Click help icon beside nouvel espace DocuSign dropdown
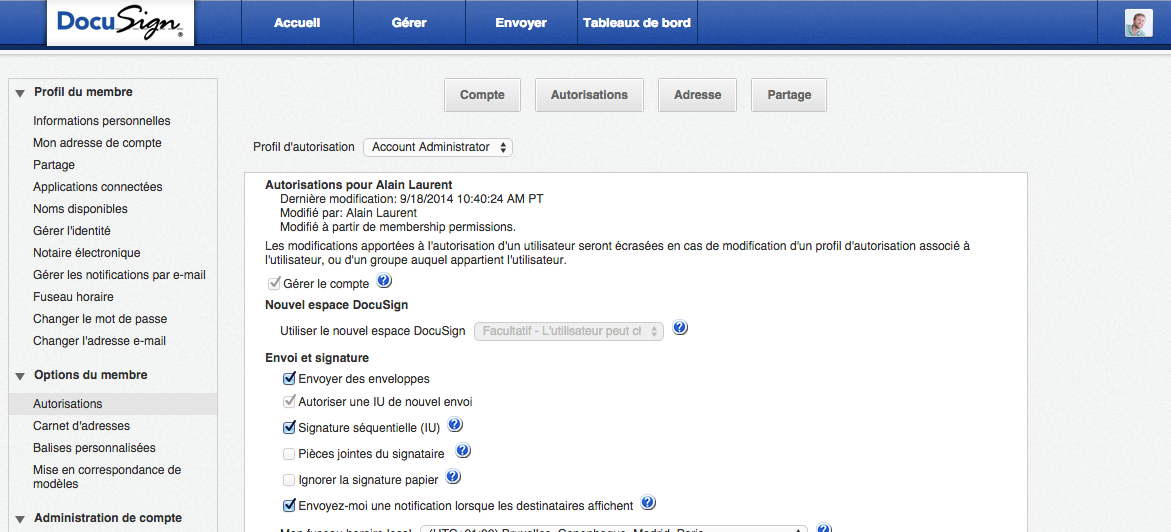The width and height of the screenshot is (1171, 532). pyautogui.click(x=680, y=329)
